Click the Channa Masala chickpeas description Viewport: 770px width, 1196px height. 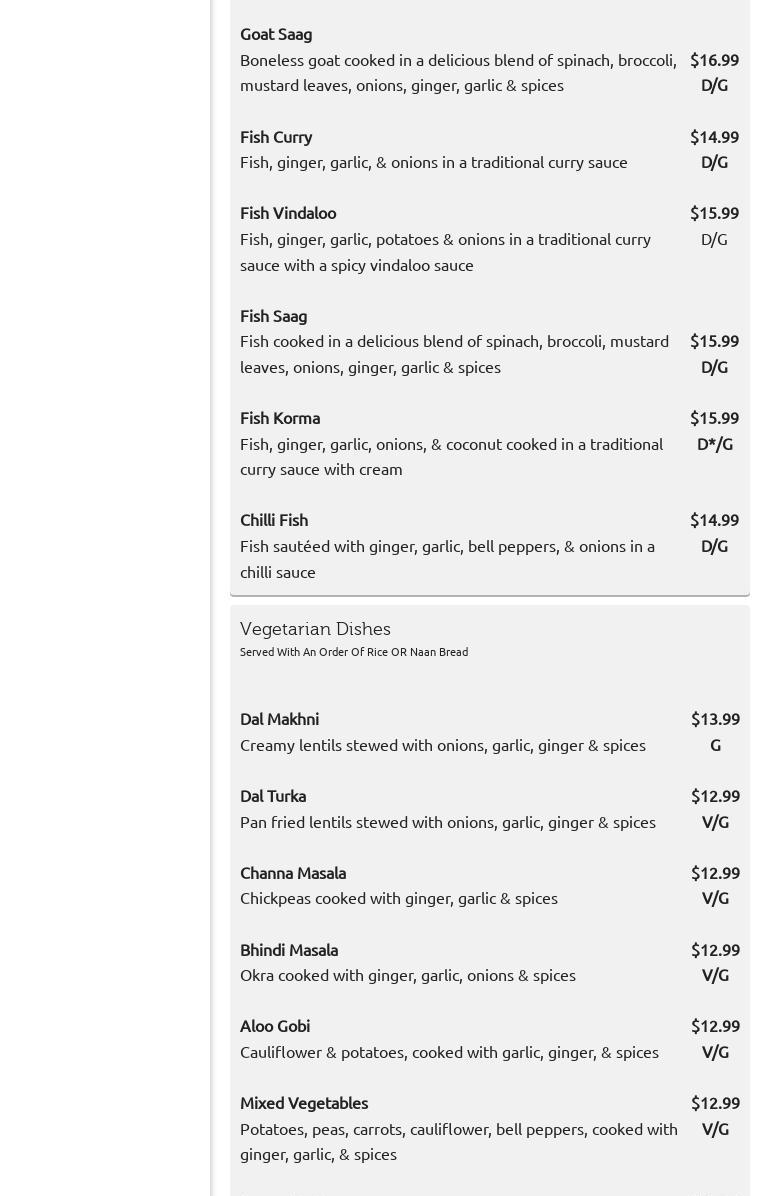pos(399,898)
